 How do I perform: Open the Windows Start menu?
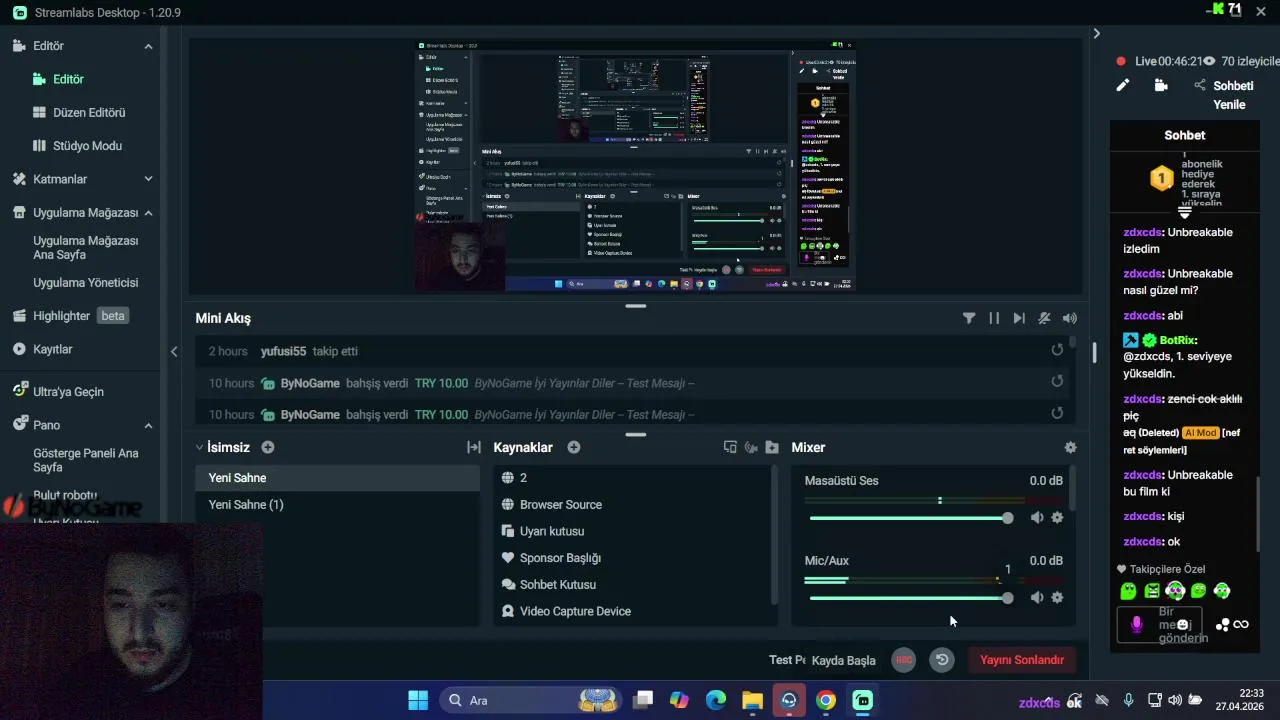(x=418, y=700)
